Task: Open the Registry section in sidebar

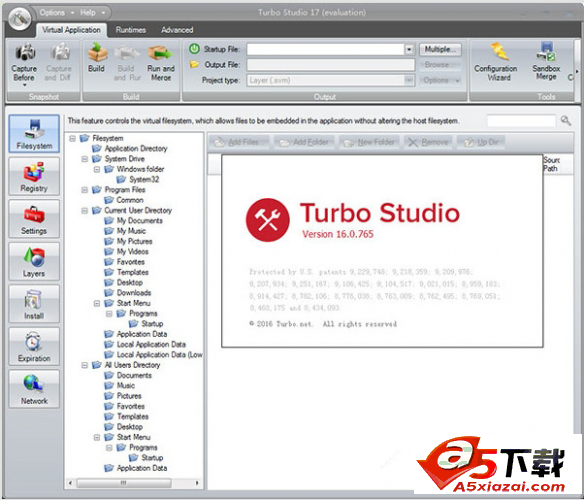Action: (34, 176)
